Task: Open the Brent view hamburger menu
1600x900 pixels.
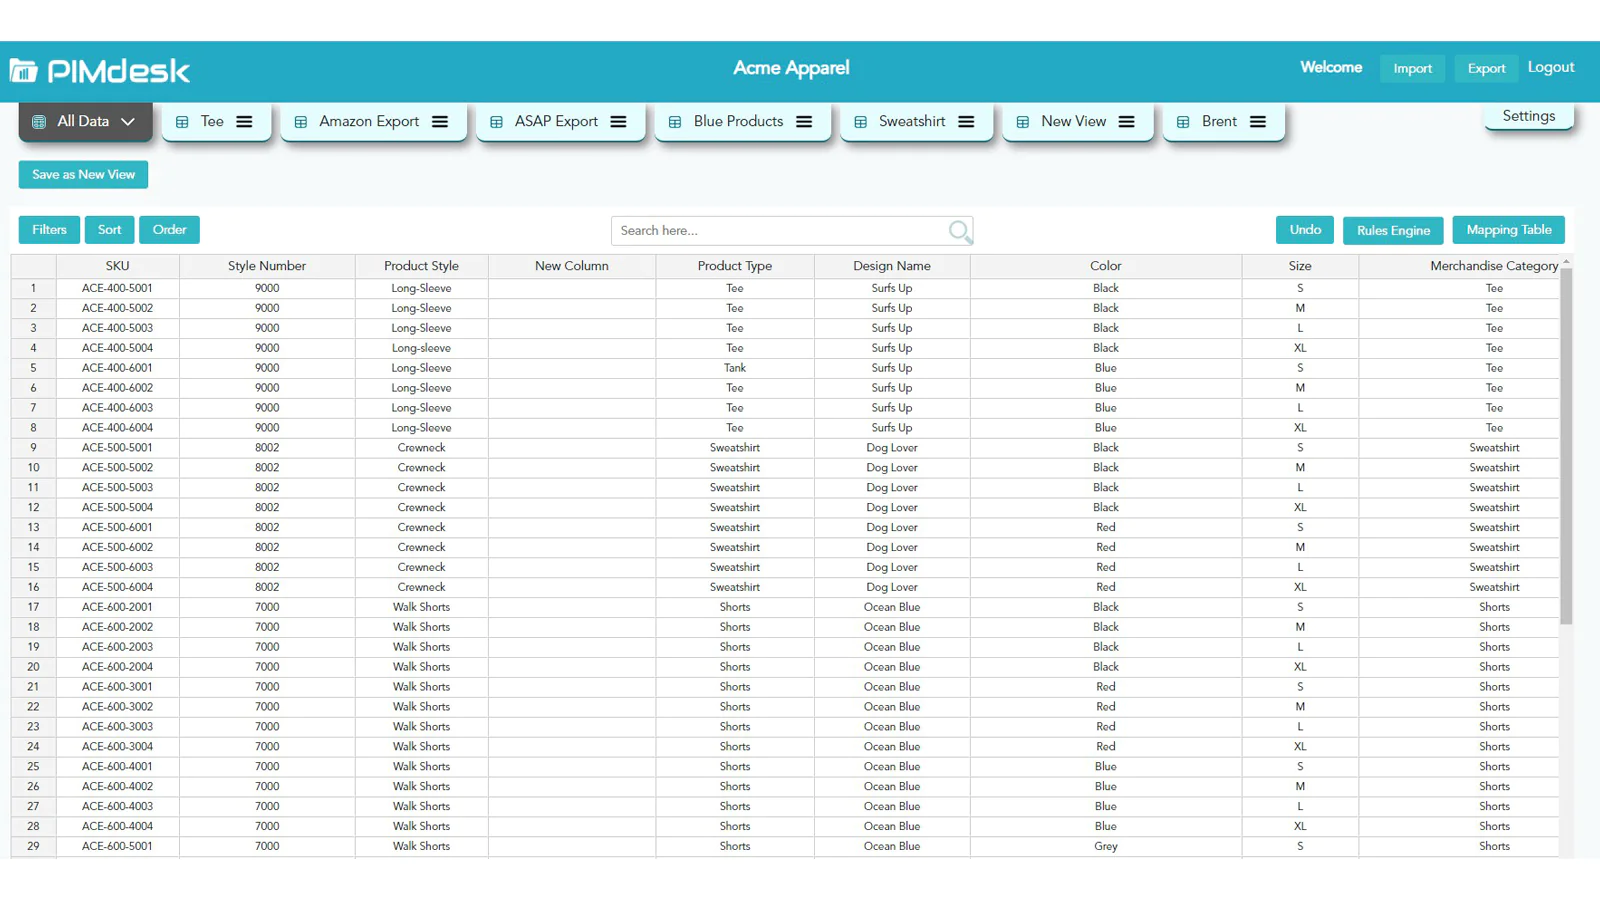Action: (1258, 122)
